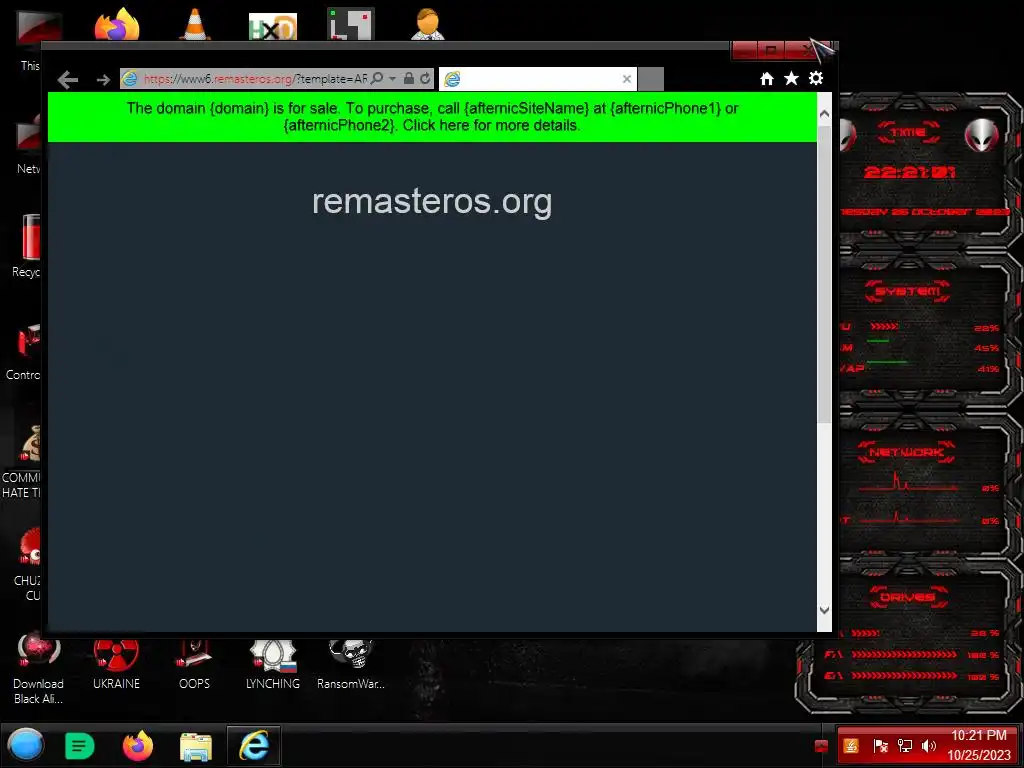
Task: Open the user avatar desktop icon
Action: pos(428,24)
